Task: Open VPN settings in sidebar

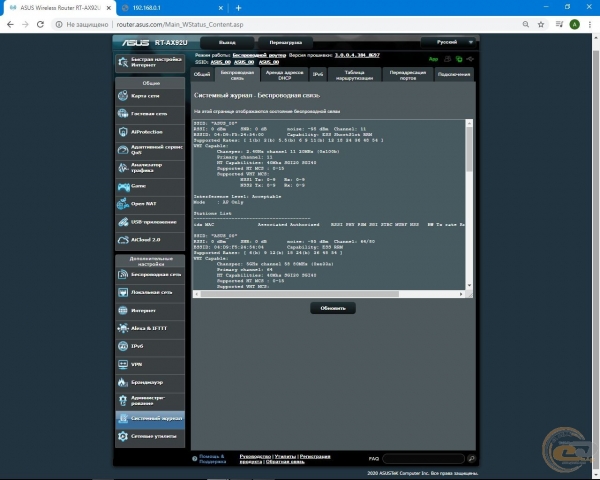Action: coord(150,364)
